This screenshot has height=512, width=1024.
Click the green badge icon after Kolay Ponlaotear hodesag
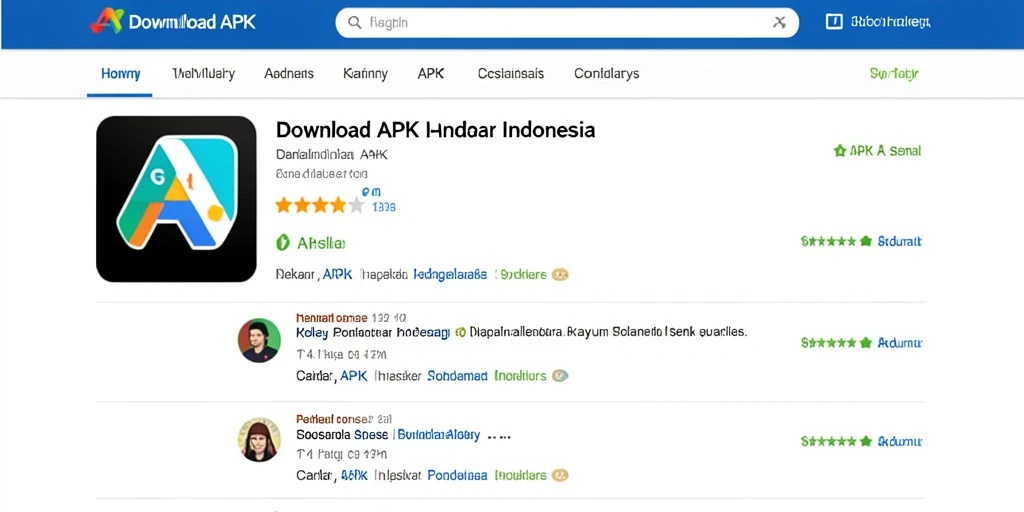(x=460, y=332)
